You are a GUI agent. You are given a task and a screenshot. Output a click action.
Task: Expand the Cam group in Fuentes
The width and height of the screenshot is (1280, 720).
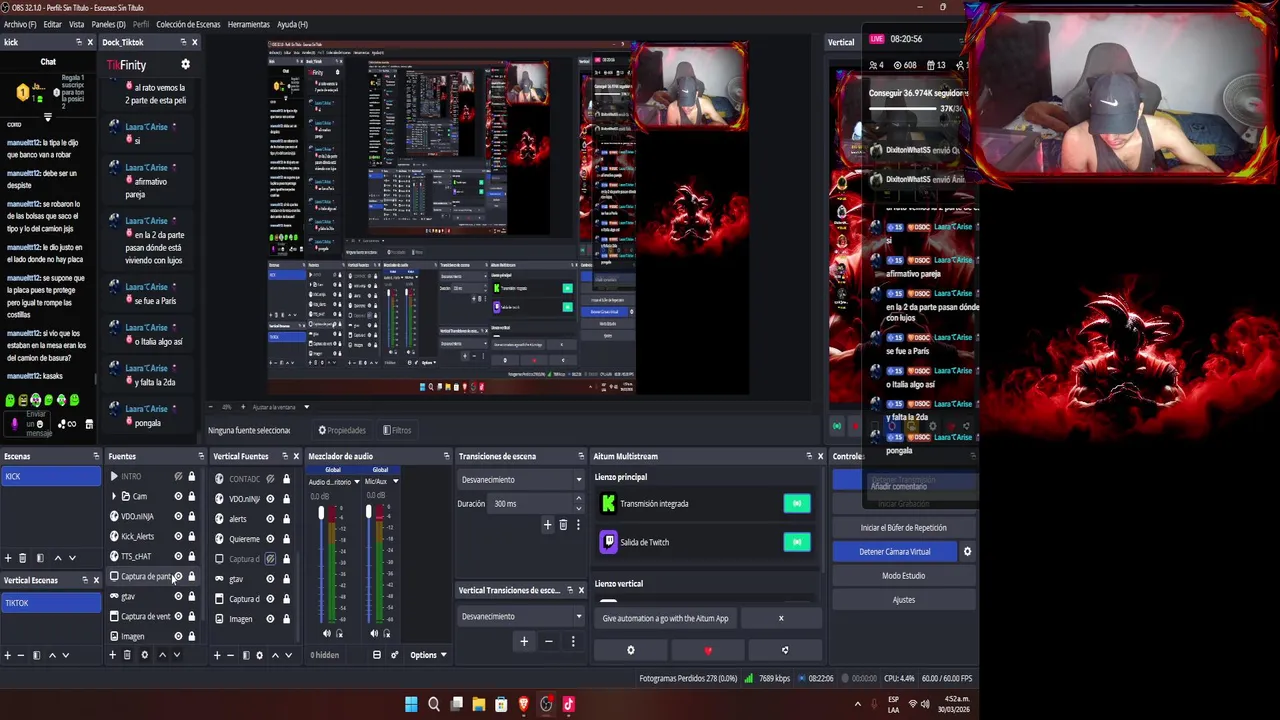114,496
